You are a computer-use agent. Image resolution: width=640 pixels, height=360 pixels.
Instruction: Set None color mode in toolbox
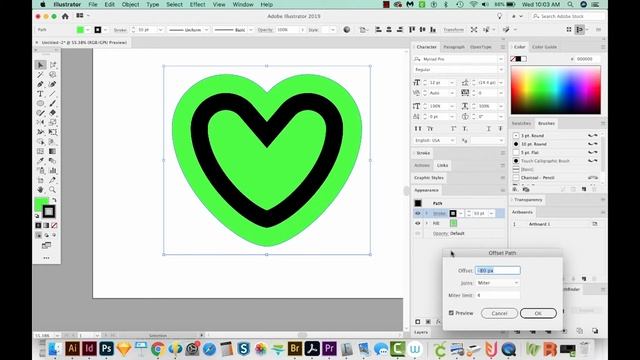pos(54,225)
